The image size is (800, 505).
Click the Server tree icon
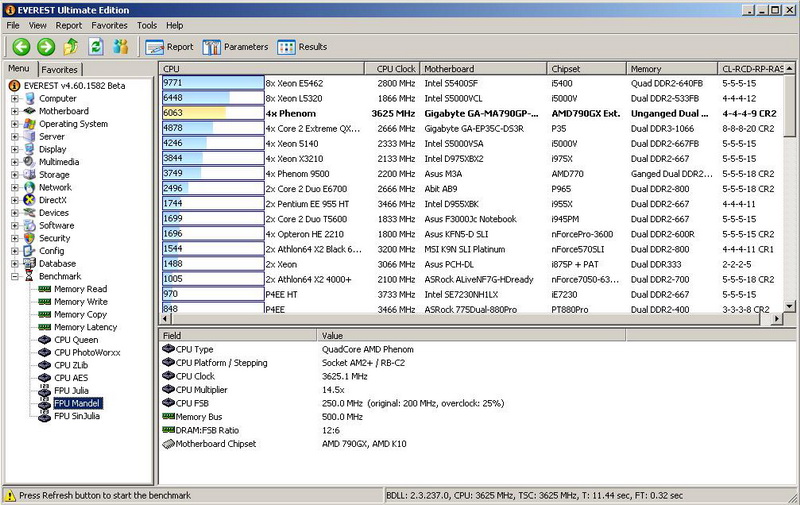30,136
